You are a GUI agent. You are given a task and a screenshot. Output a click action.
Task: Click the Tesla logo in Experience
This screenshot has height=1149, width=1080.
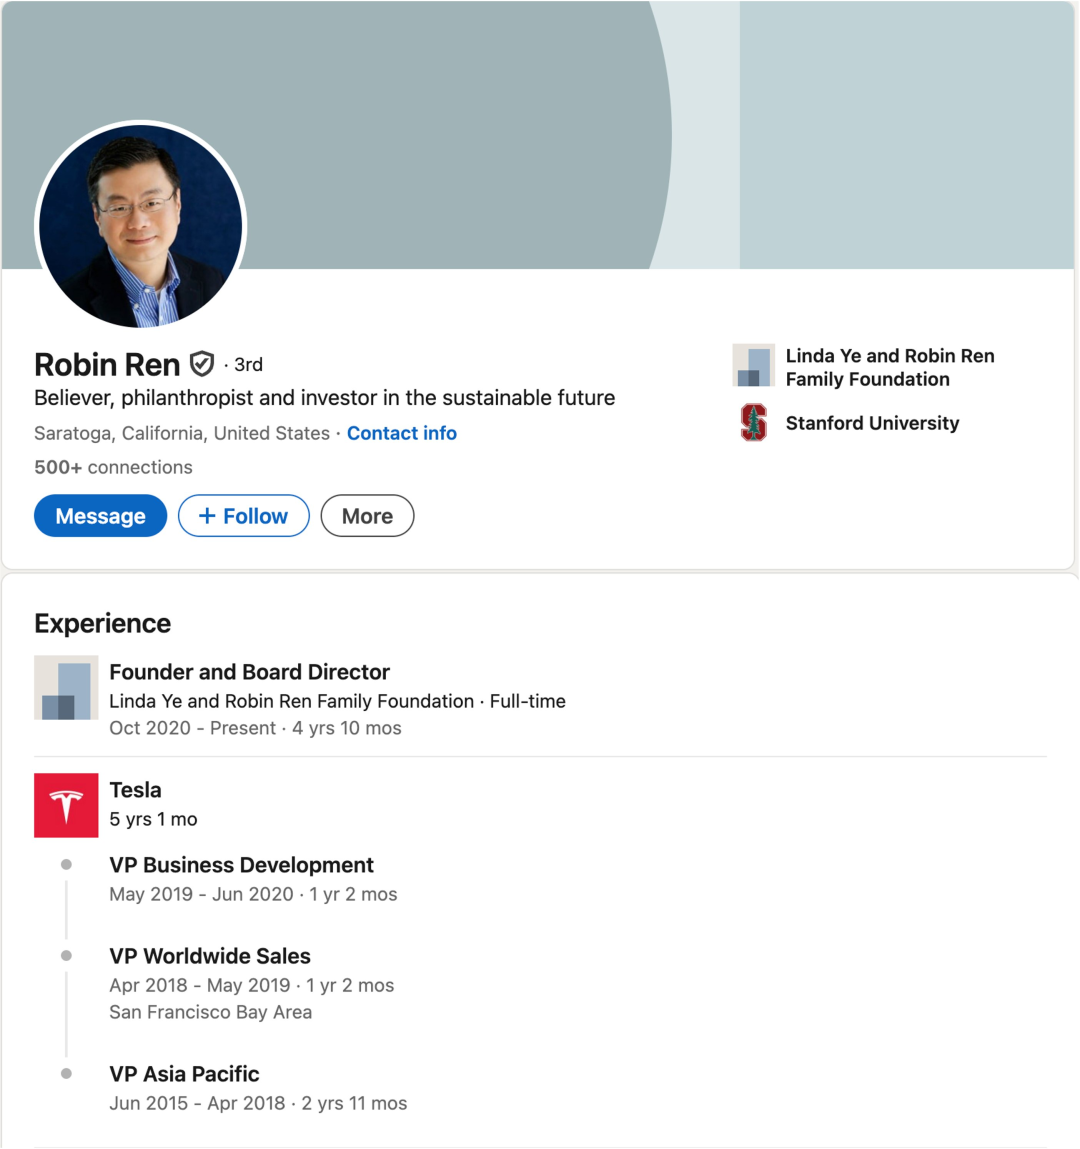[66, 805]
